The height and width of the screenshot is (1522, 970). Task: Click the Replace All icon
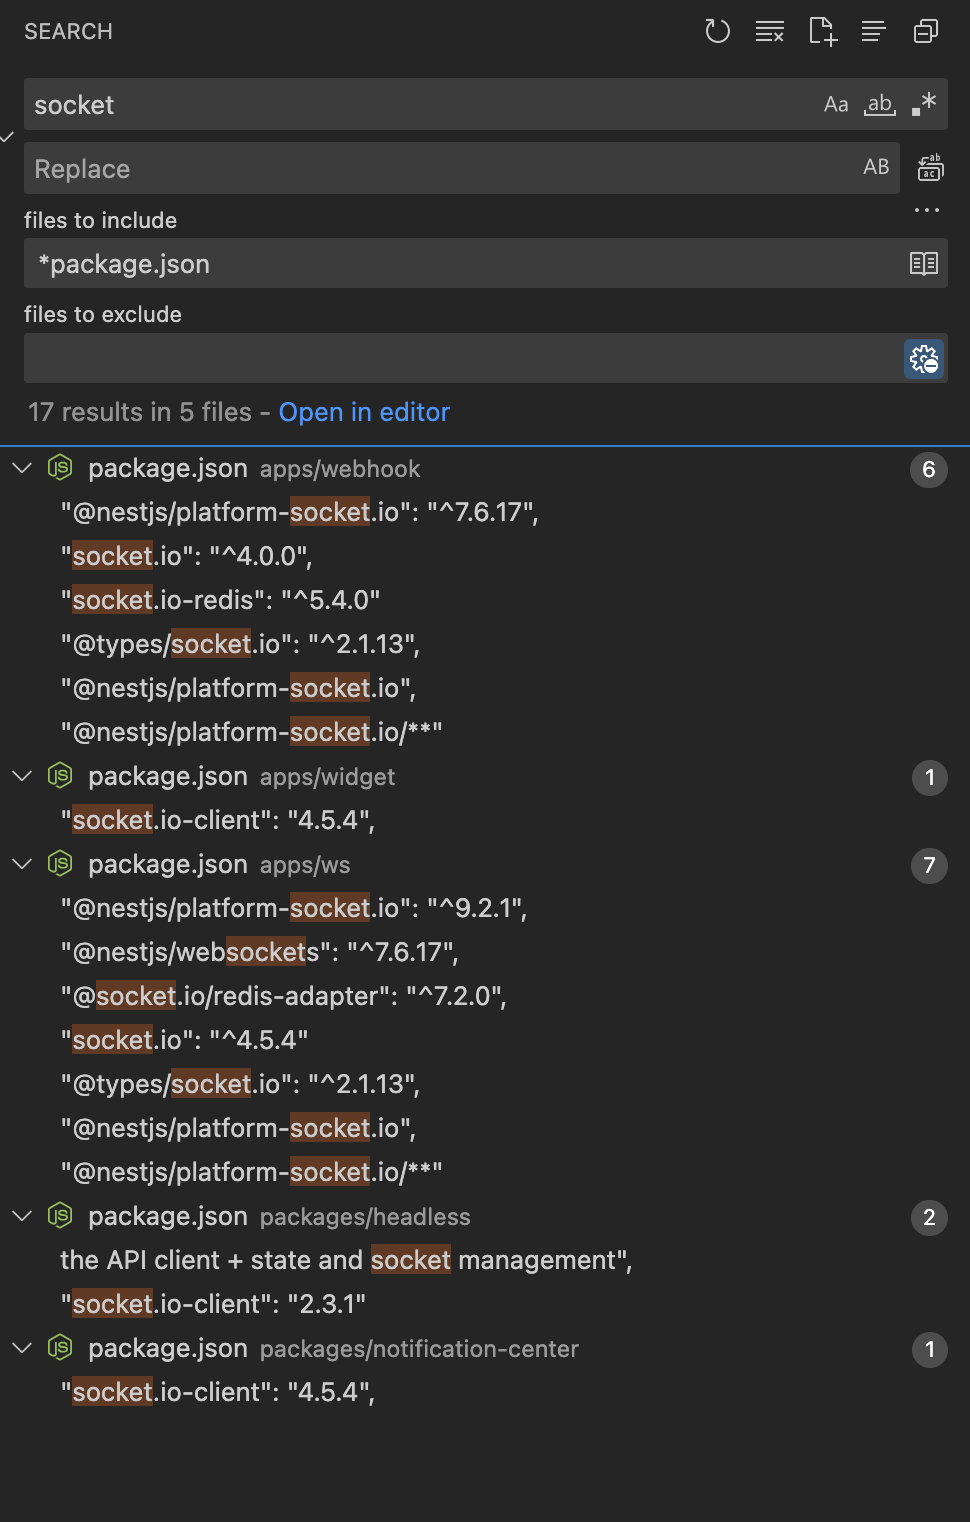tap(929, 167)
